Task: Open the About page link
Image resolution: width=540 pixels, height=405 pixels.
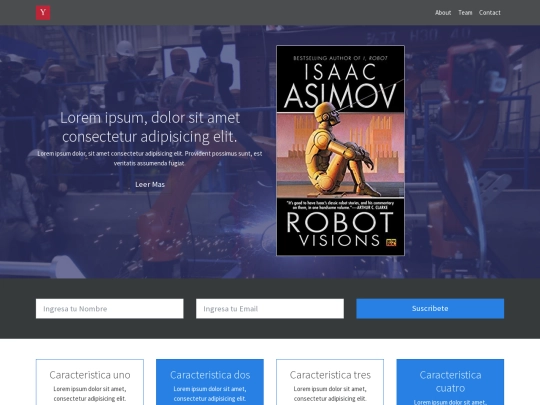Action: [443, 13]
